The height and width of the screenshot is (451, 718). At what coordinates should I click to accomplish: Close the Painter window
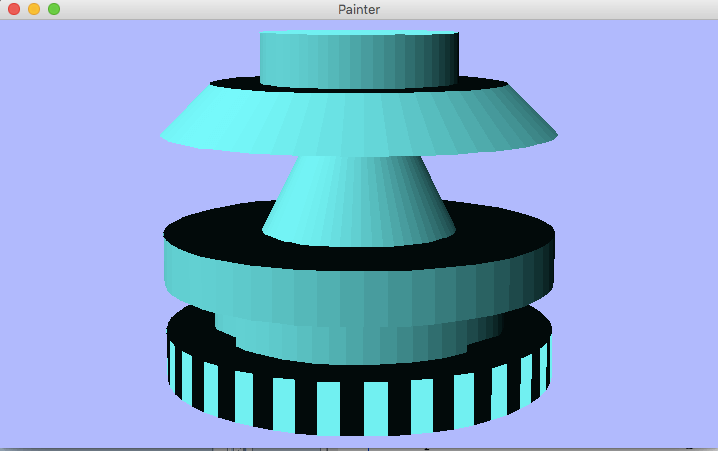click(x=14, y=9)
